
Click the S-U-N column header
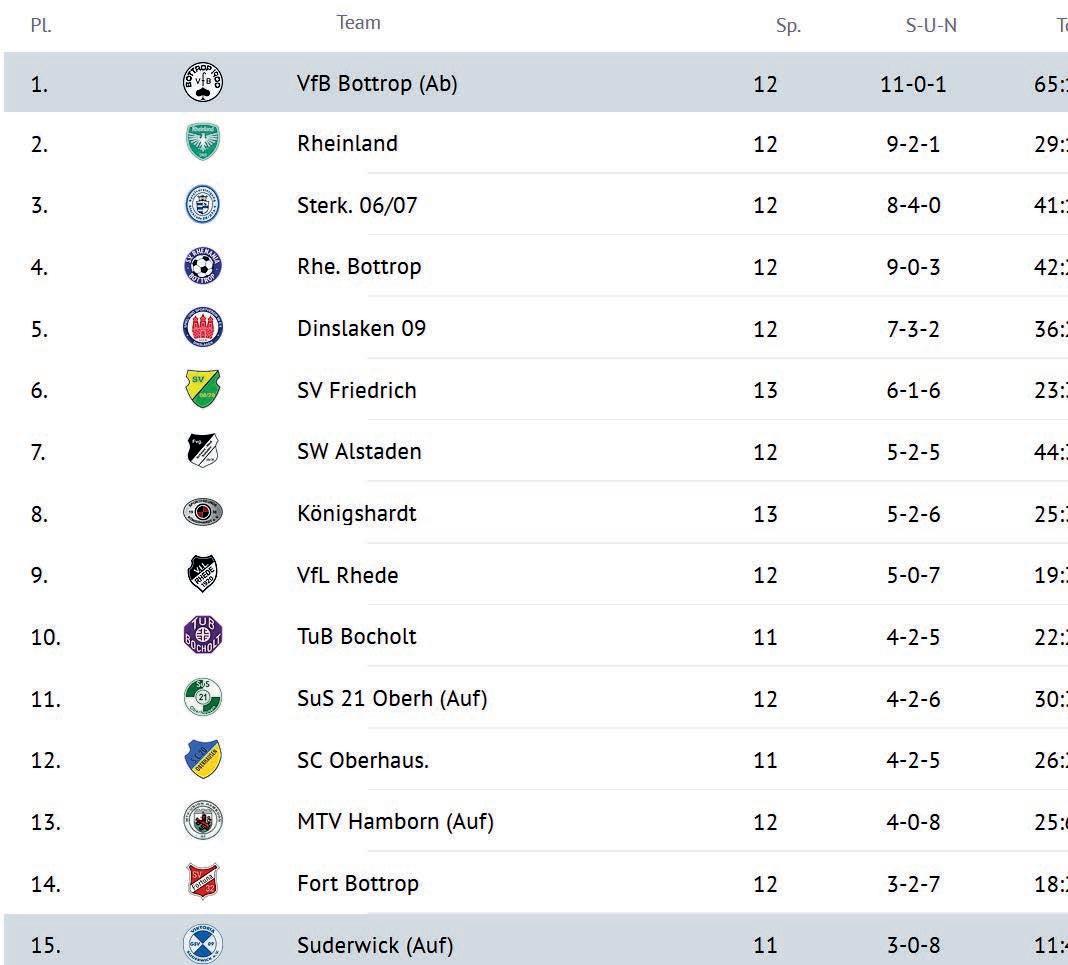pyautogui.click(x=931, y=26)
